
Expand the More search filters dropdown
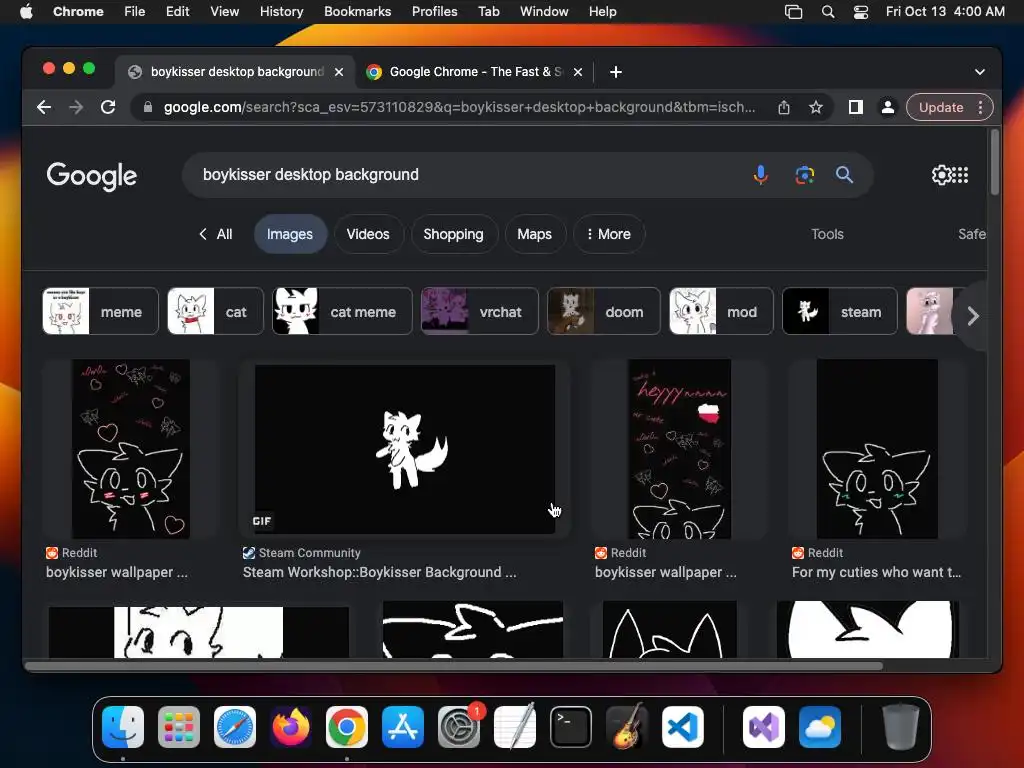(x=609, y=234)
